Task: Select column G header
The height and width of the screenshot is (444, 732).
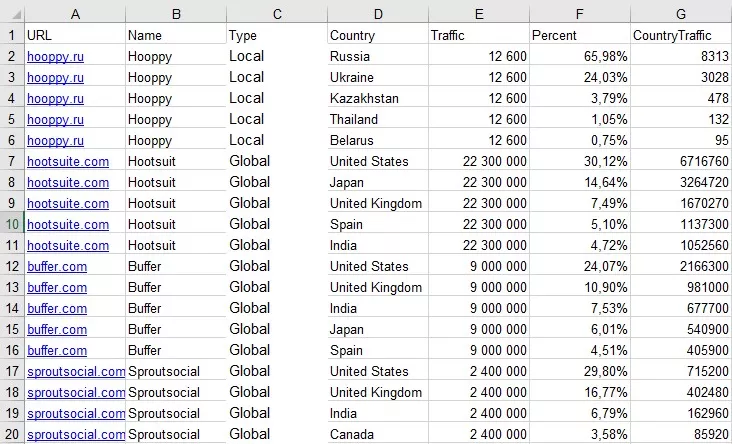Action: click(681, 14)
